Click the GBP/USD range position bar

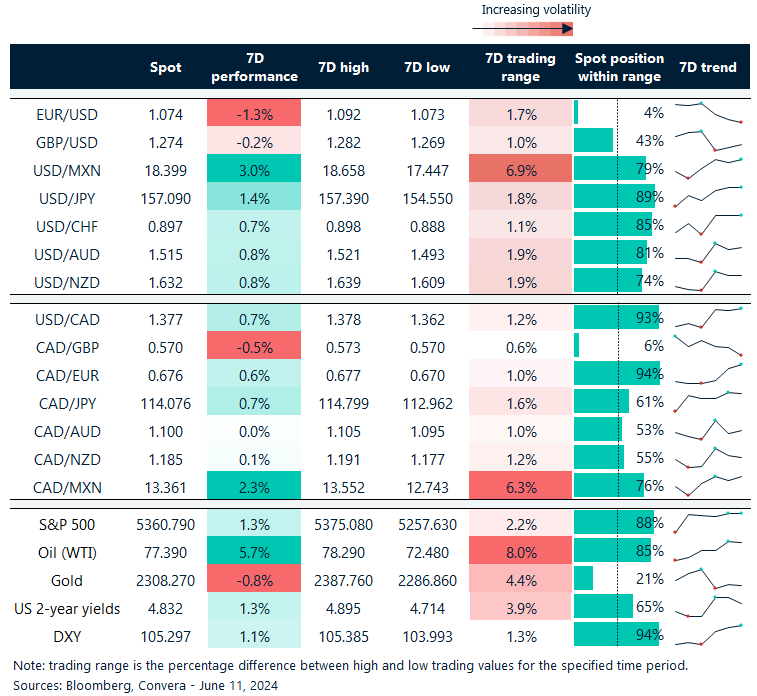pos(594,141)
